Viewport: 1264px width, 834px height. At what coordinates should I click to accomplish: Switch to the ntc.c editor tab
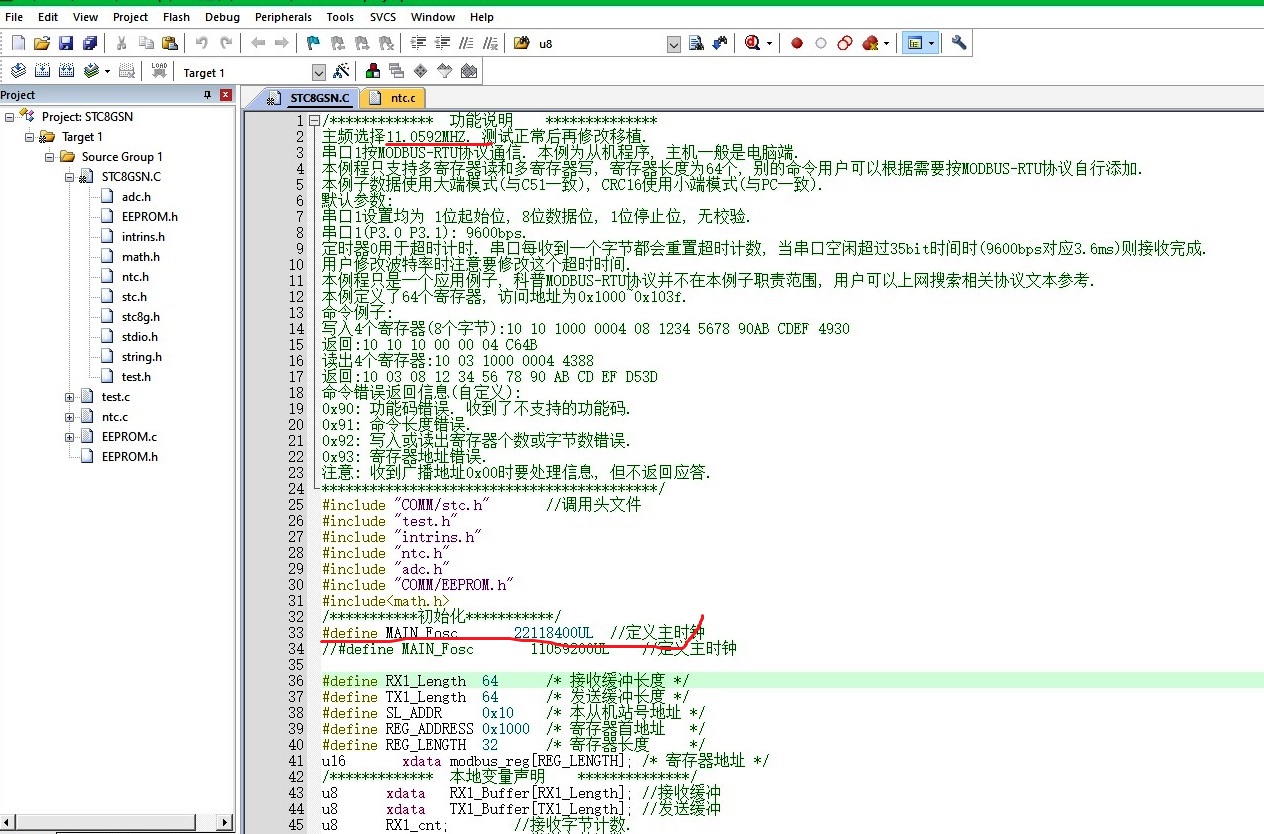(394, 98)
